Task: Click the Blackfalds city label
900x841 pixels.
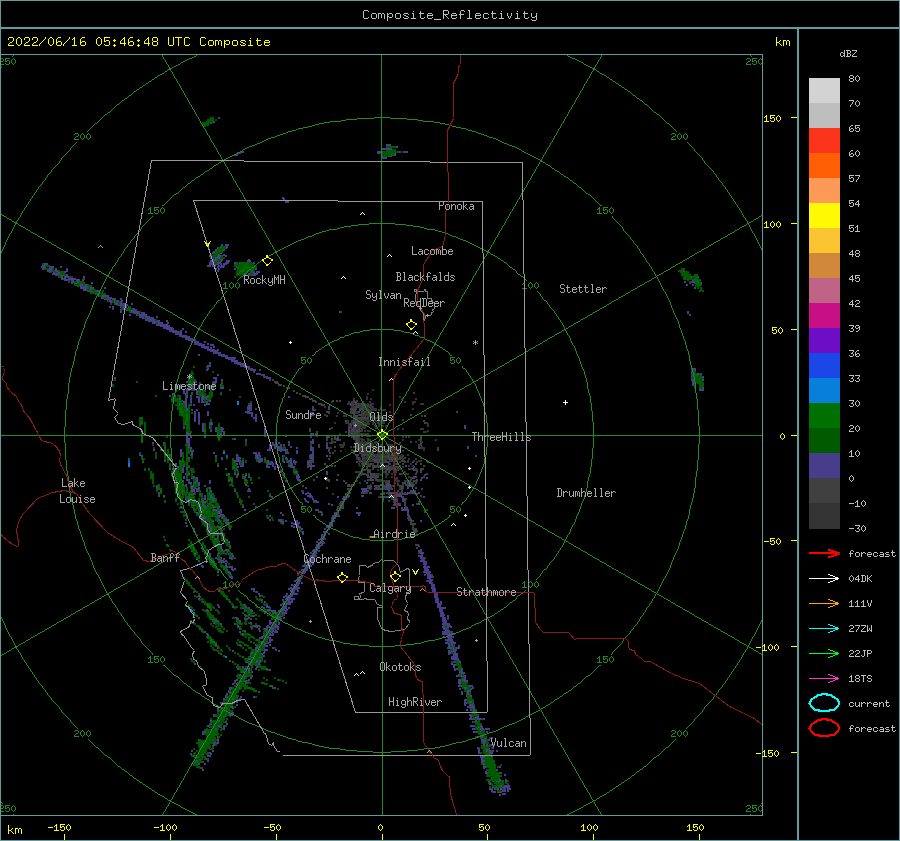Action: click(x=425, y=277)
